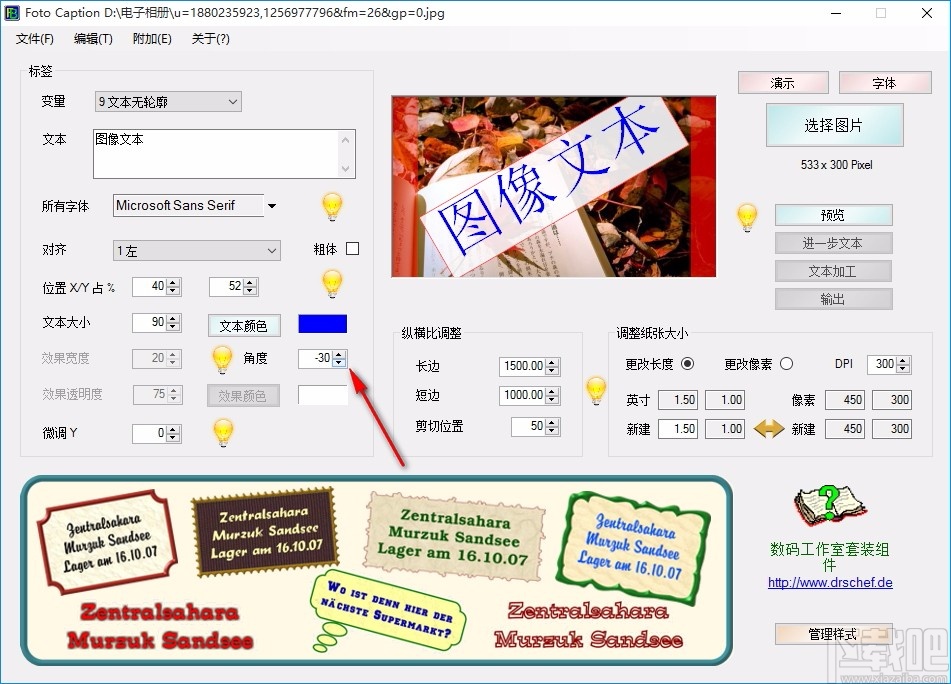Select the dark brown stamp caption style sample
Image resolution: width=951 pixels, height=684 pixels.
click(264, 532)
